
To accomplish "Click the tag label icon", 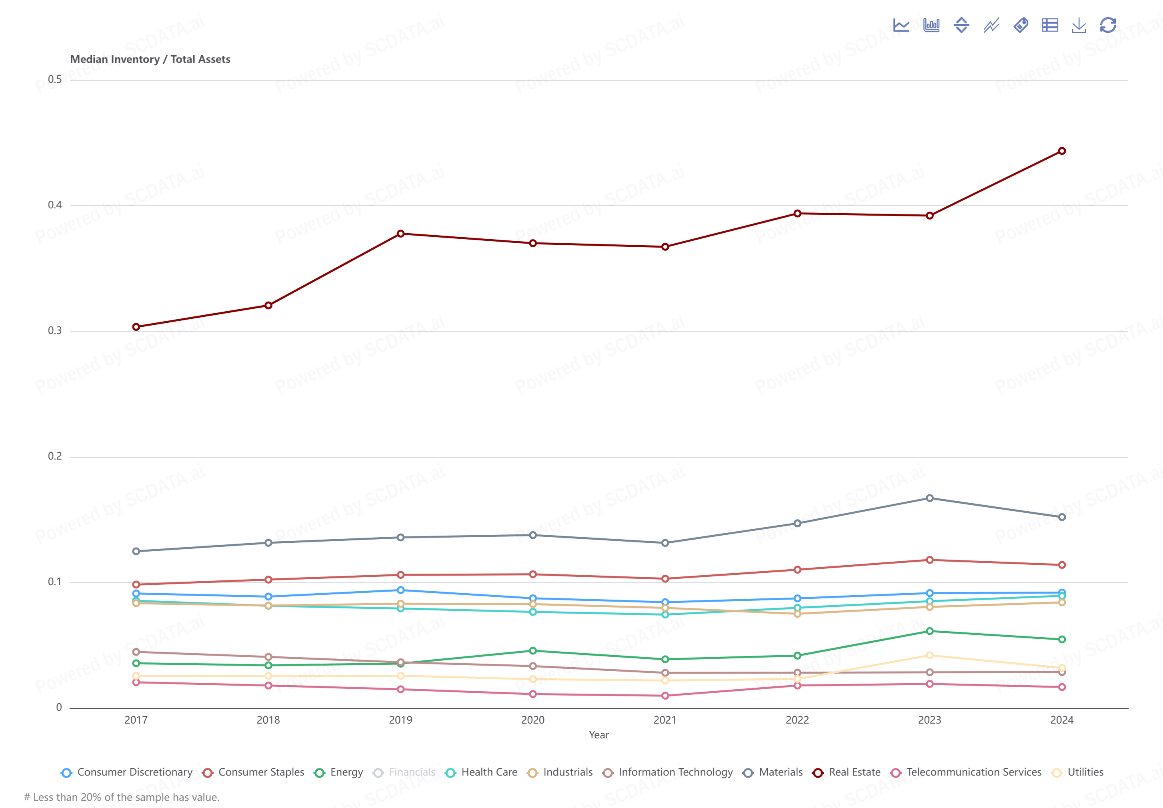I will pos(1021,25).
